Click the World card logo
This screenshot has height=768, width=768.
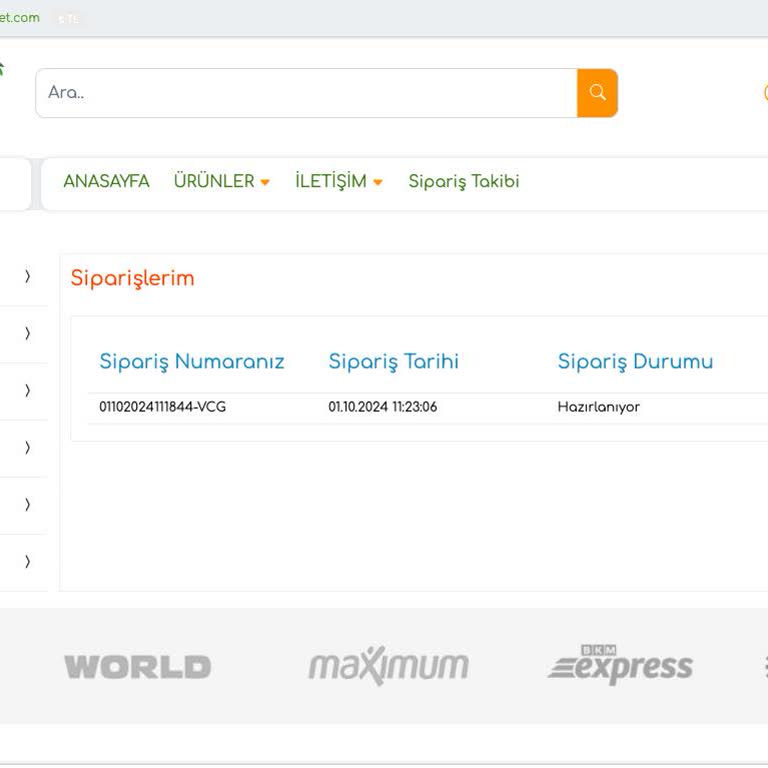pos(137,667)
